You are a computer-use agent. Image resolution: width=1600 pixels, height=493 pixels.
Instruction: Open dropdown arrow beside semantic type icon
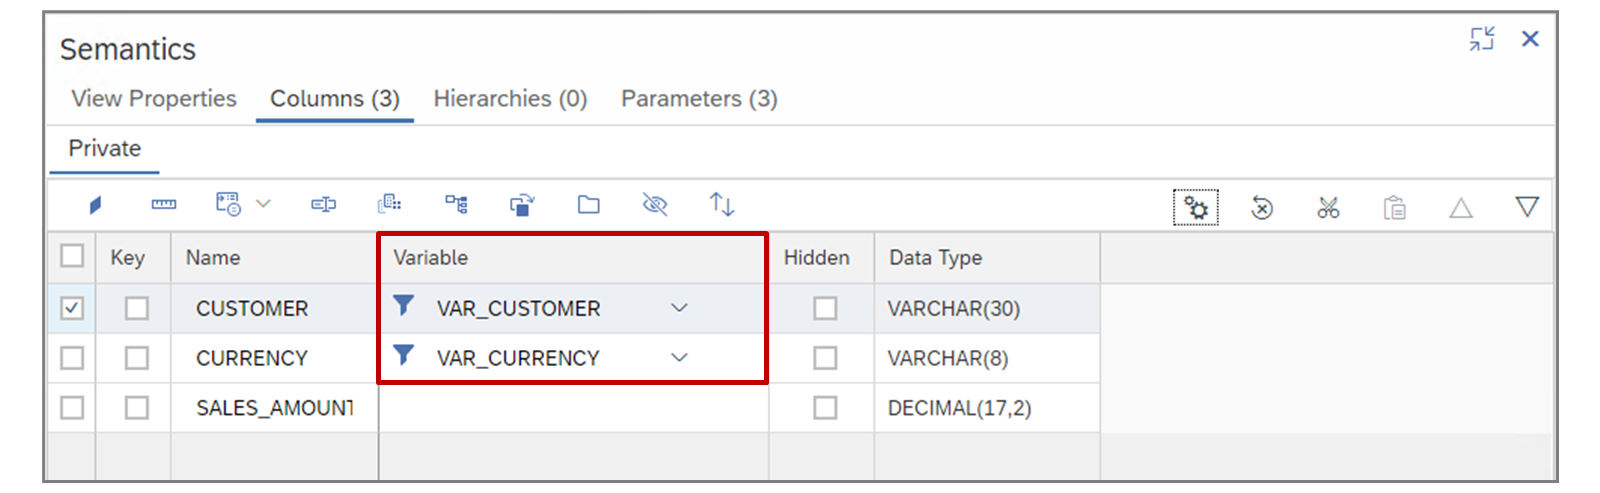click(263, 204)
